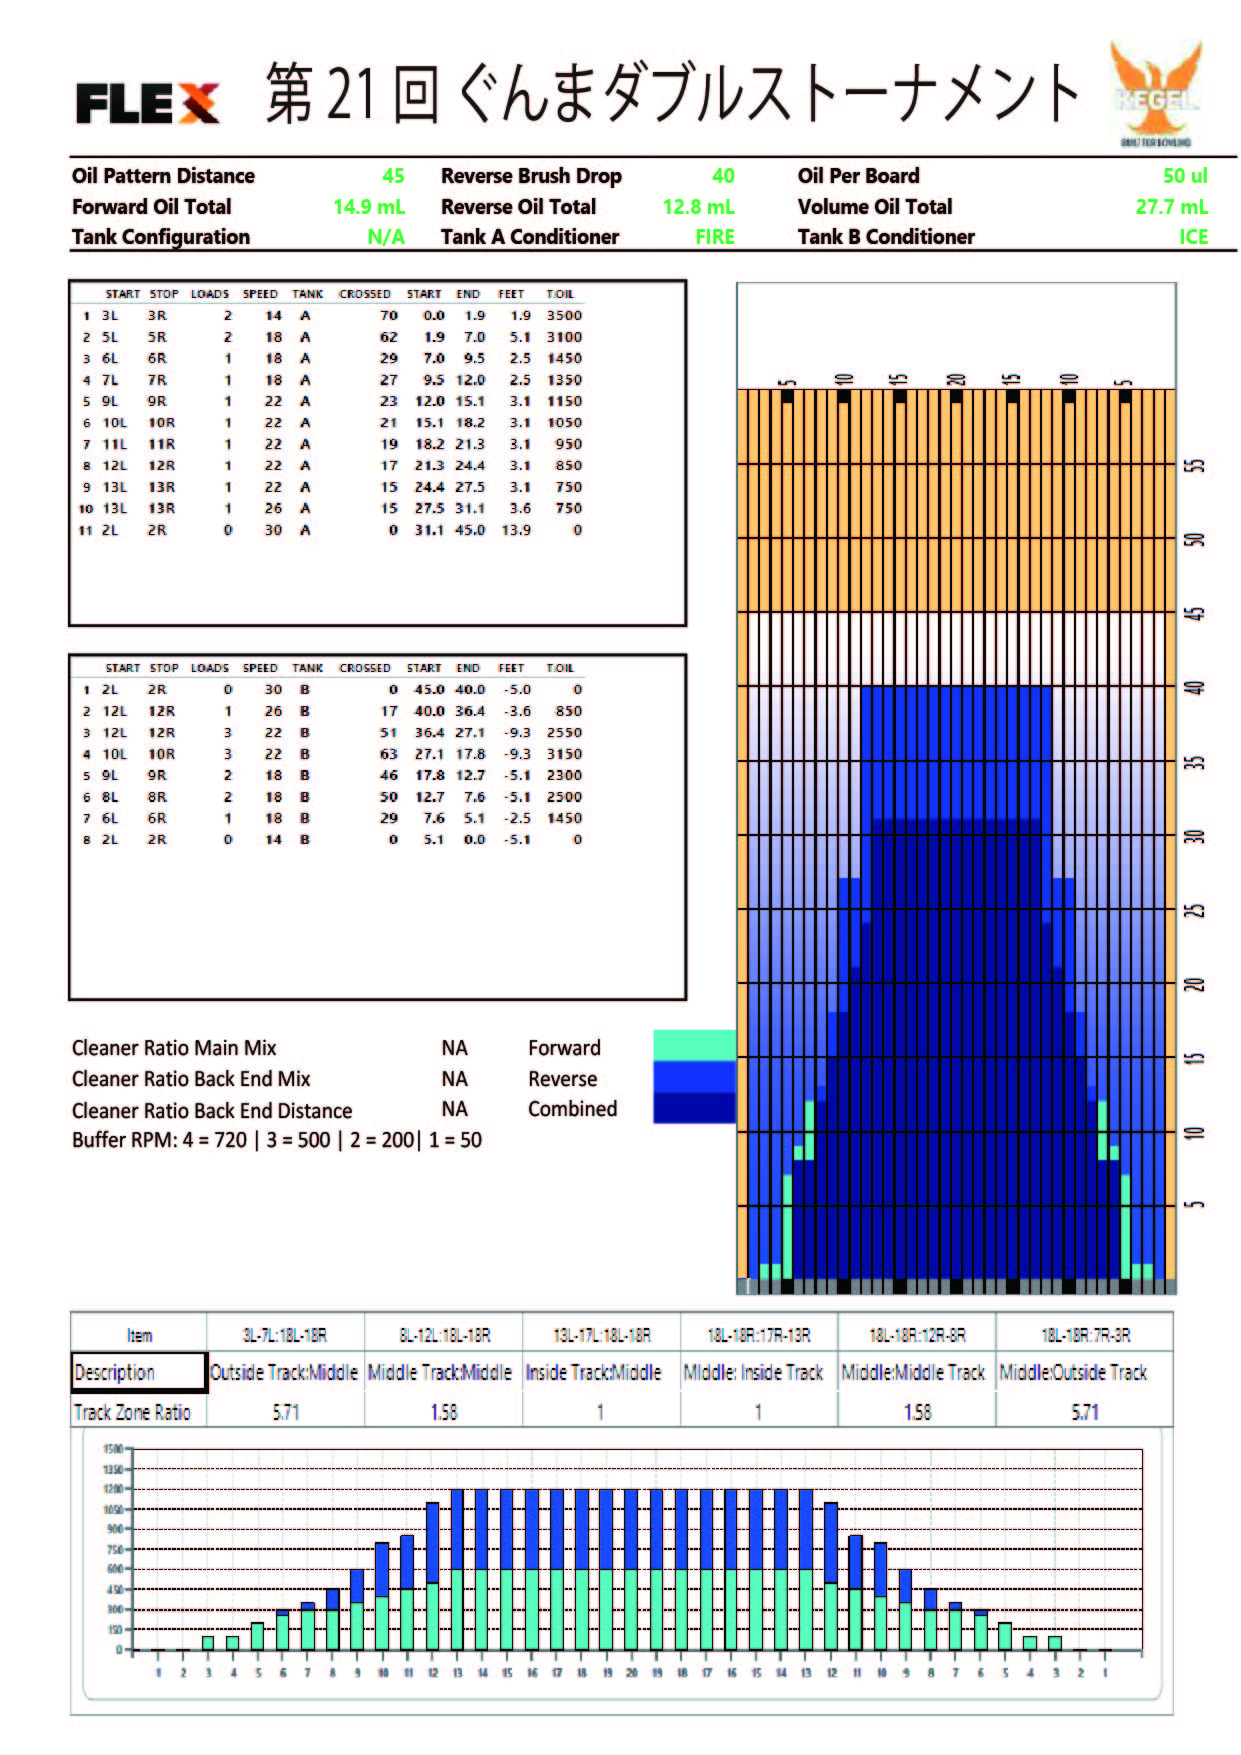Click the Kegel phoenix logo
Viewport: 1241px width, 1755px height.
(1156, 93)
